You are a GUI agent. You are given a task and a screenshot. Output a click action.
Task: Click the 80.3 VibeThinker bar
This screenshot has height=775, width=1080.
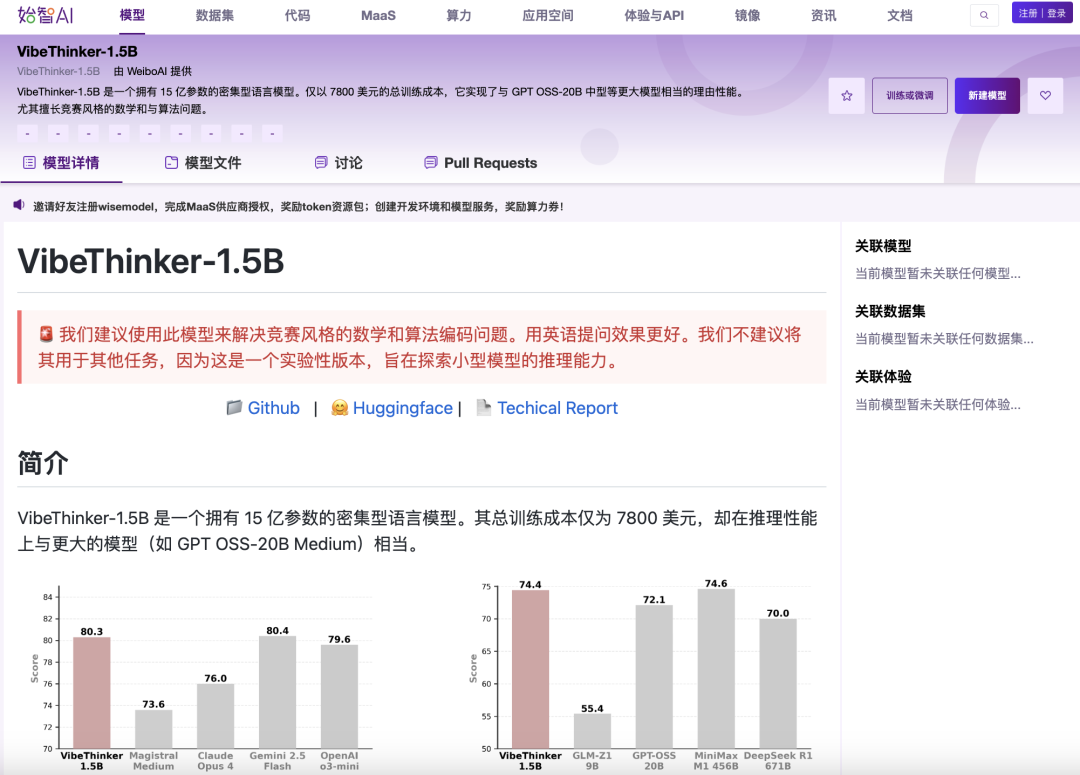tap(92, 692)
